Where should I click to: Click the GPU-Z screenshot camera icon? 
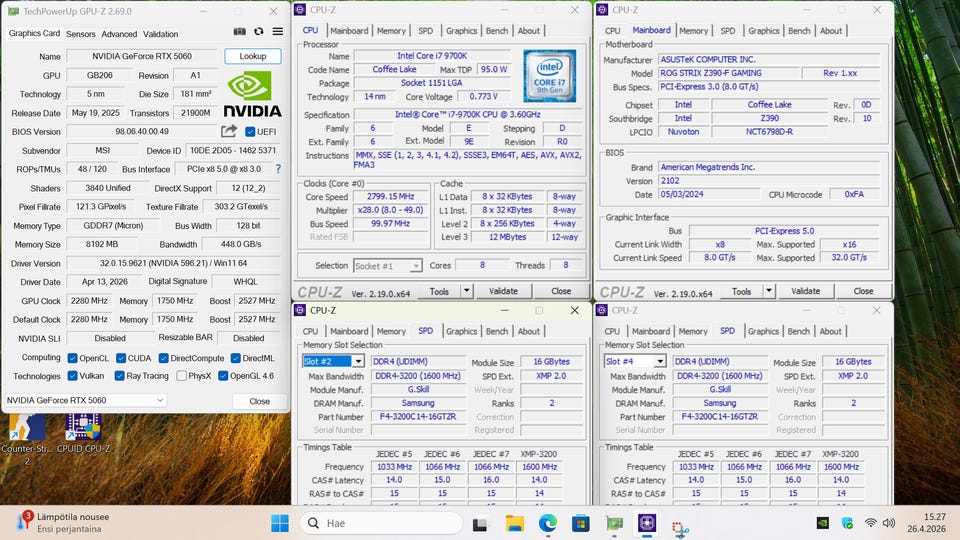pyautogui.click(x=240, y=33)
